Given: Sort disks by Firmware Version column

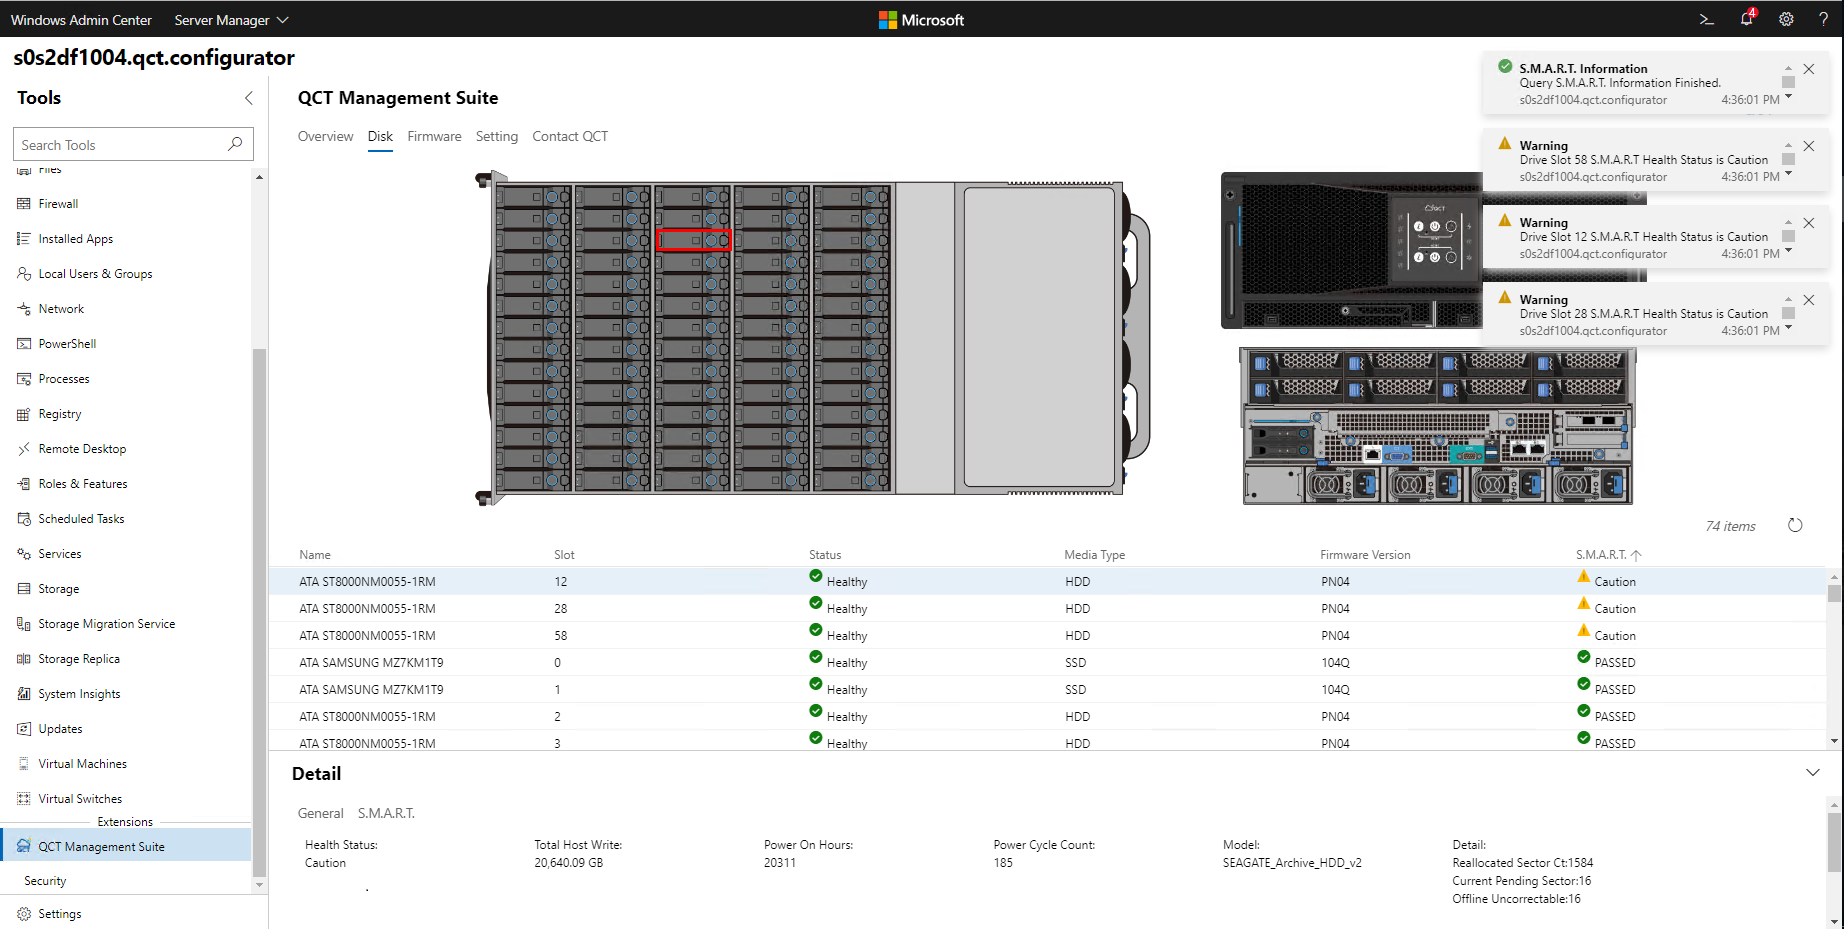Looking at the screenshot, I should click(1365, 555).
